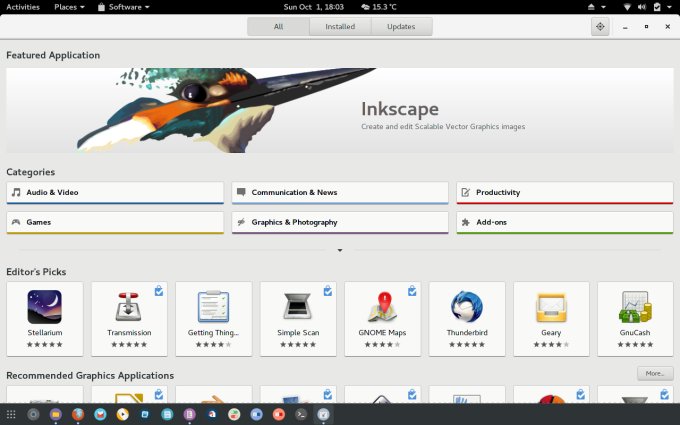The width and height of the screenshot is (680, 425).
Task: Expand the categories list arrow
Action: 340,250
